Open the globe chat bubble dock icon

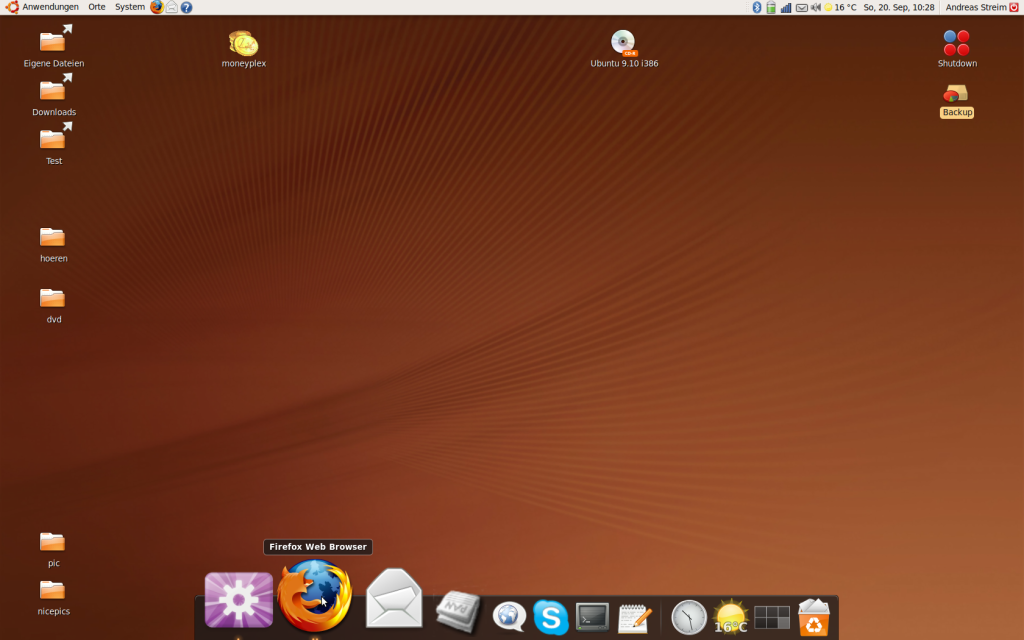509,617
